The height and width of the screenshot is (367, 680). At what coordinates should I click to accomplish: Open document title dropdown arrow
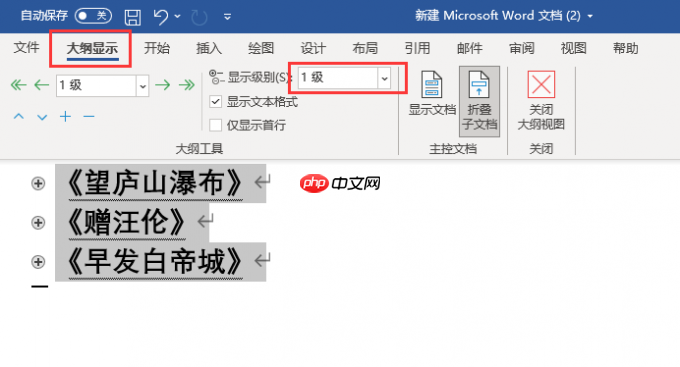(x=590, y=16)
